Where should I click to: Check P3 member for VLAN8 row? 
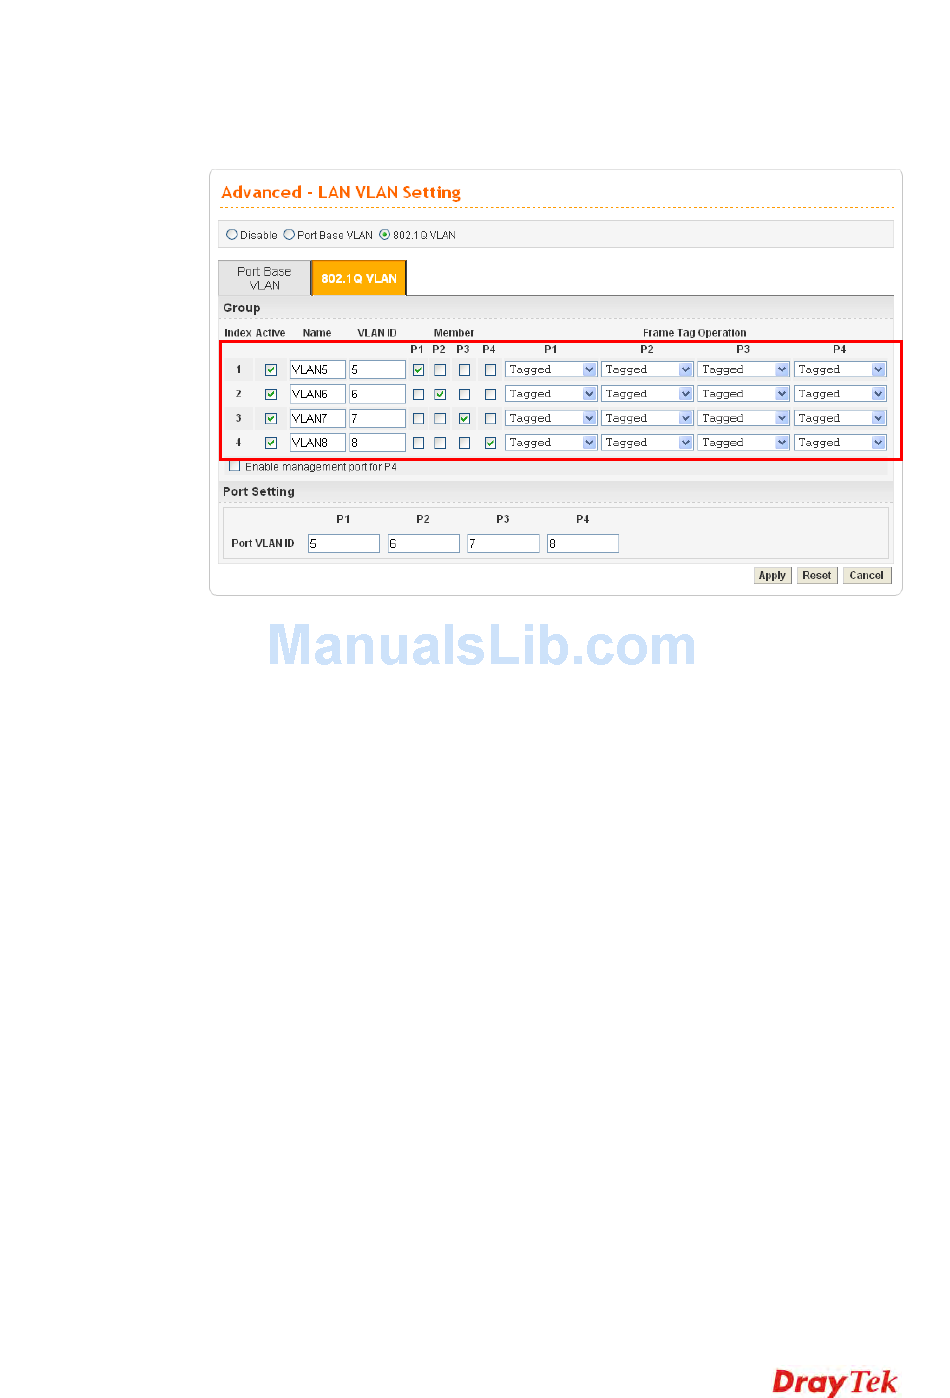[465, 442]
